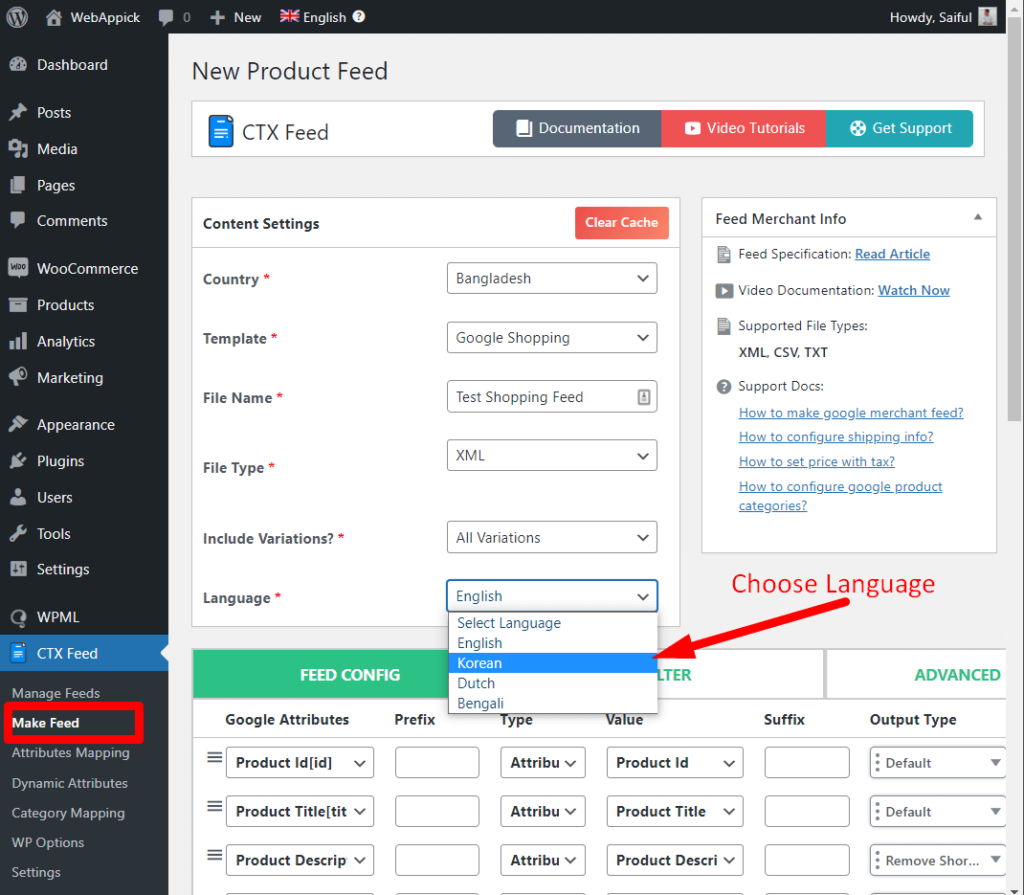Choose Bengali from the language list

click(x=552, y=704)
